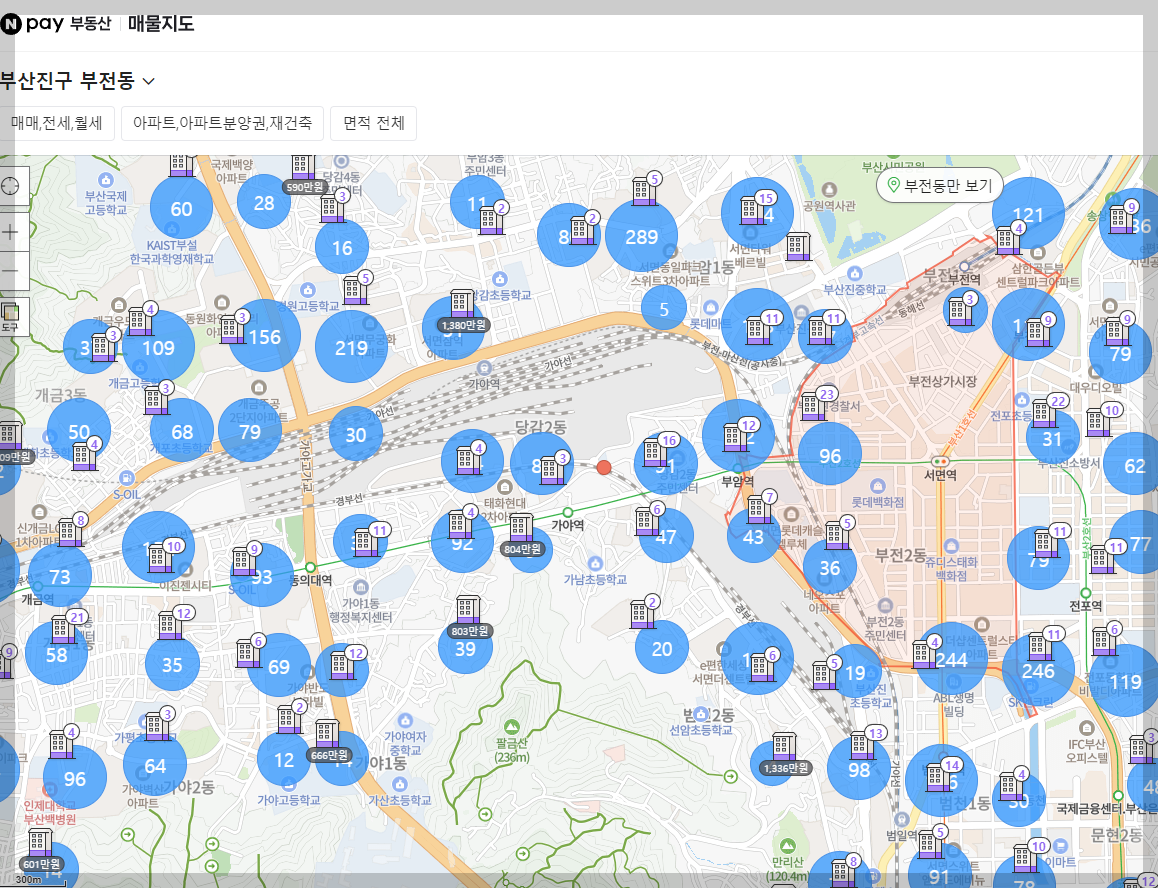Screen dimensions: 1158x888
Task: Click the 43 listings cluster
Action: pos(753,536)
